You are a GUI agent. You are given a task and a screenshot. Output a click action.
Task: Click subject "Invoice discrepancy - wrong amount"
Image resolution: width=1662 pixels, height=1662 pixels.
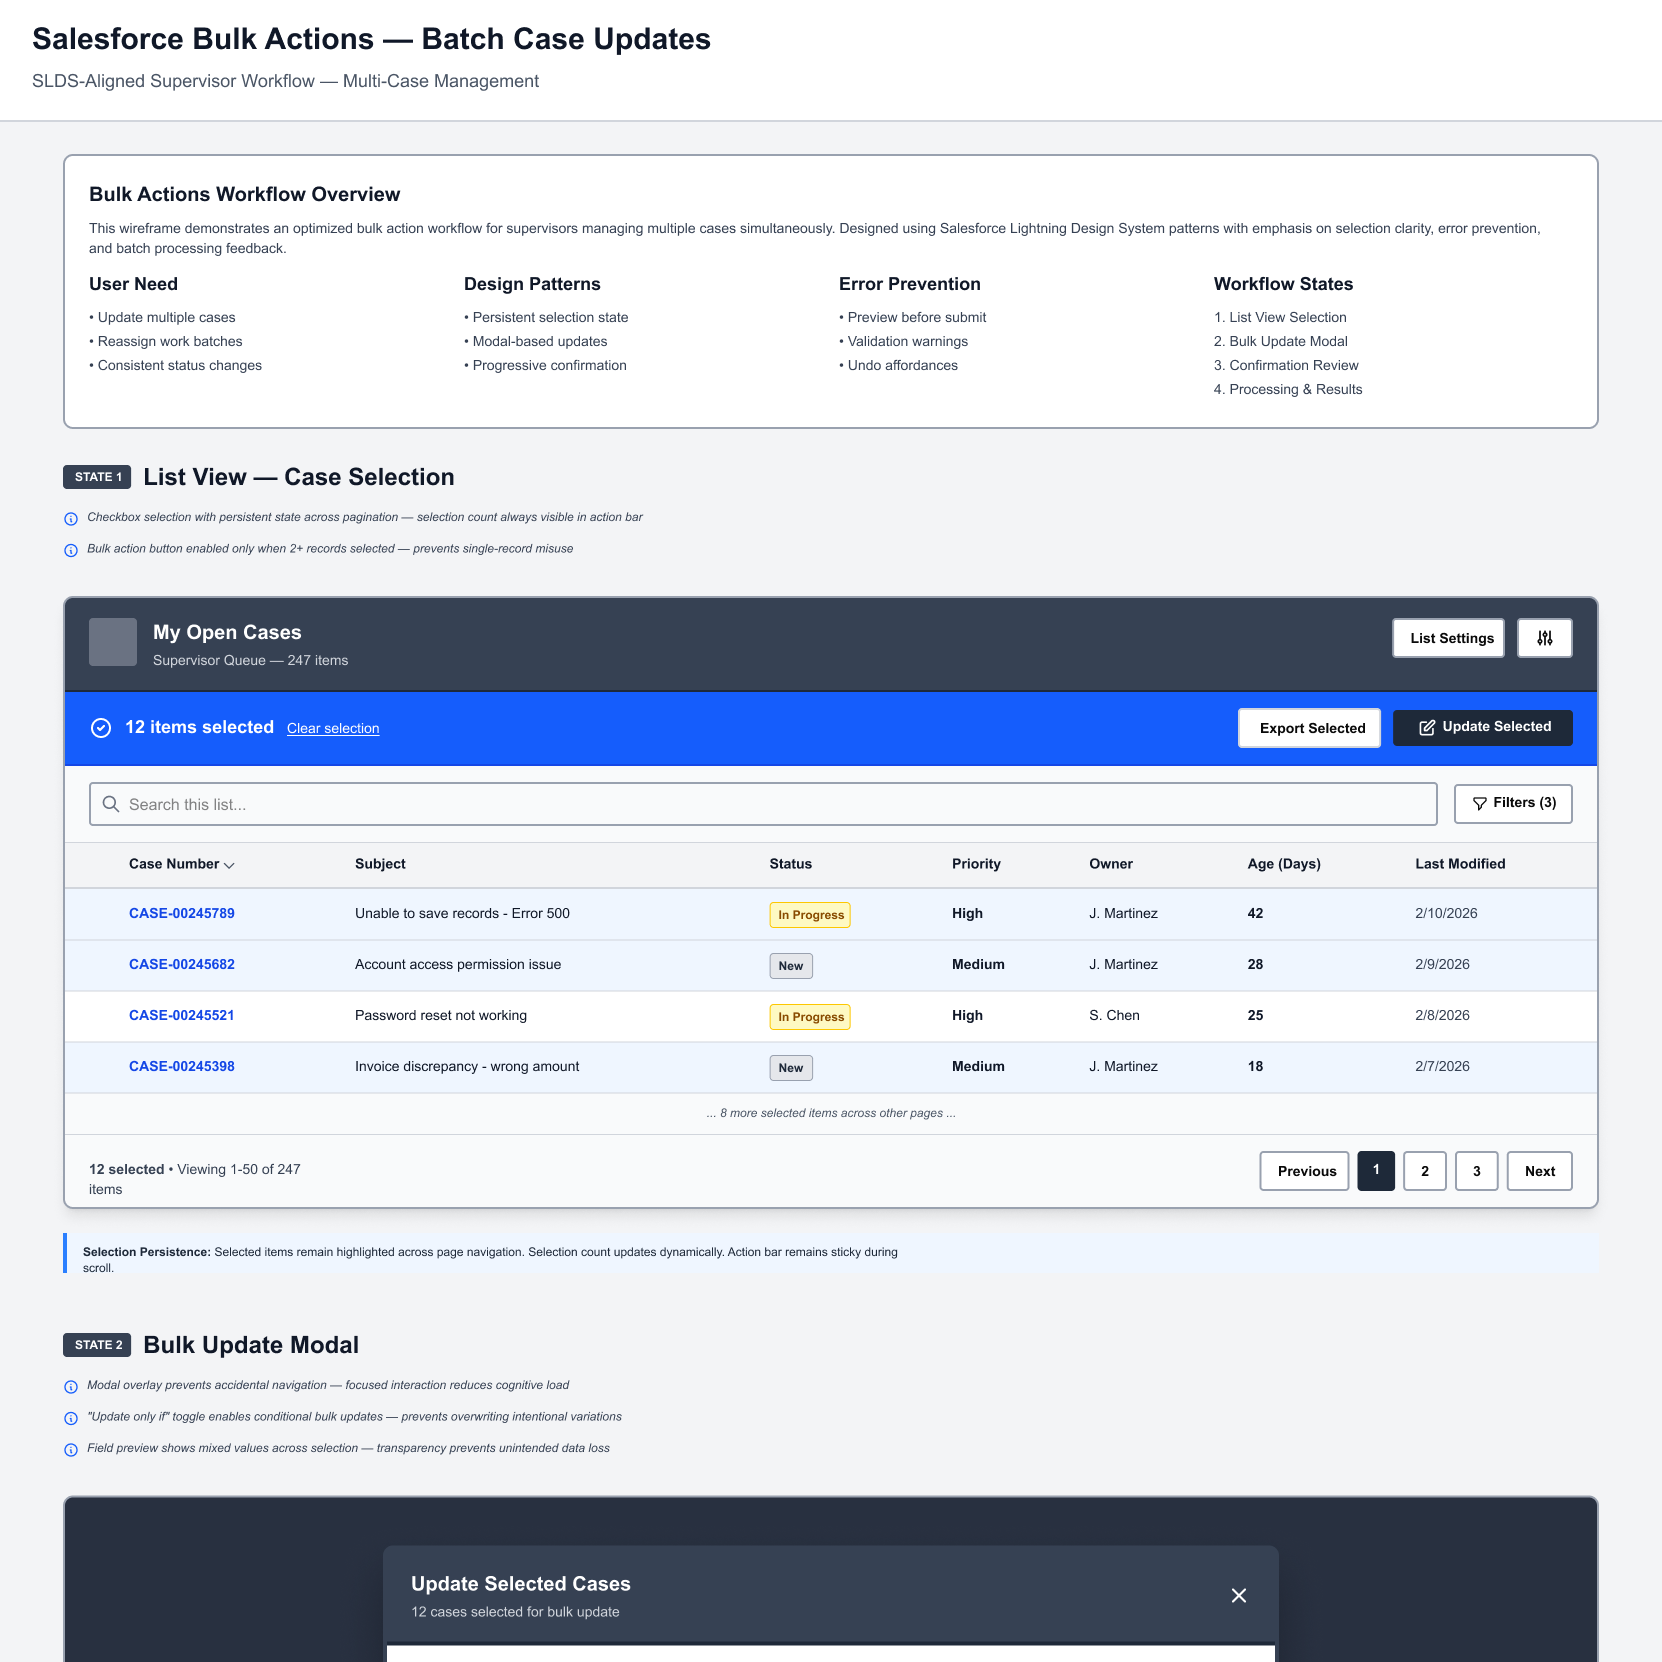pyautogui.click(x=467, y=1066)
